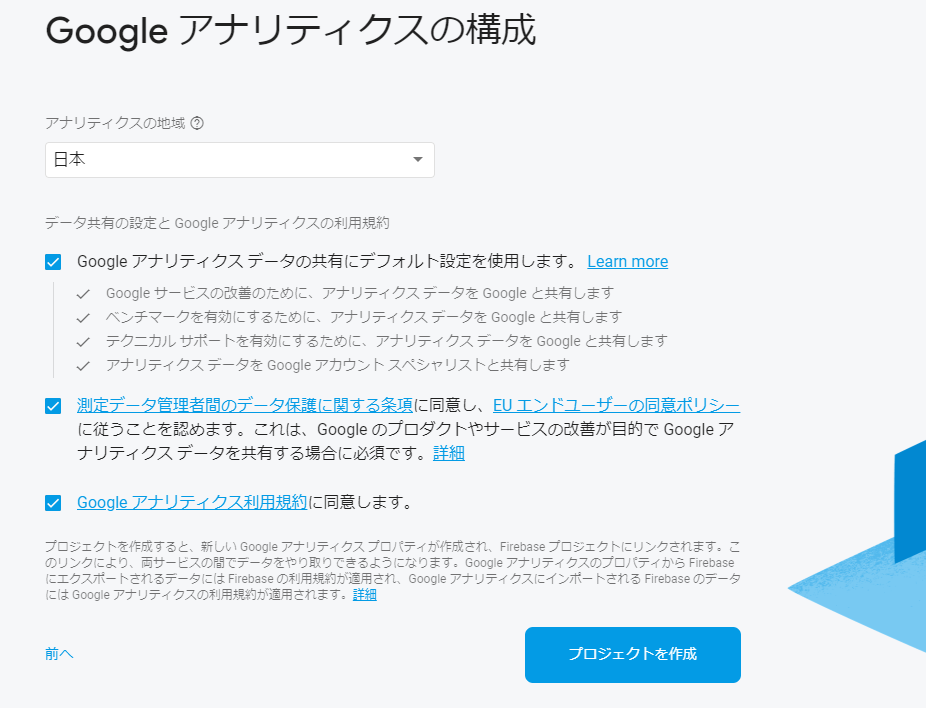The image size is (926, 708).
Task: Uncheck the default data sharing settings checkbox
Action: tap(53, 262)
